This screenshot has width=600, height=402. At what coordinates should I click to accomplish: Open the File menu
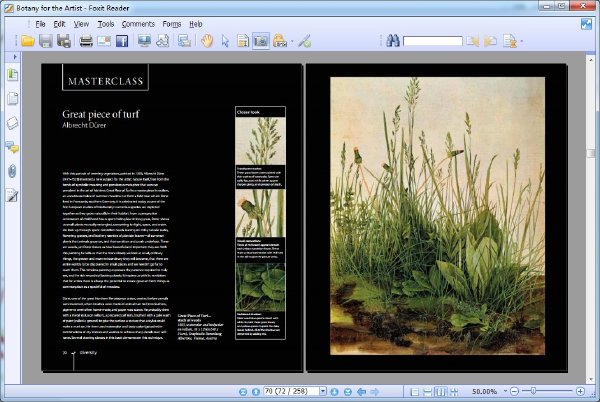(40, 24)
